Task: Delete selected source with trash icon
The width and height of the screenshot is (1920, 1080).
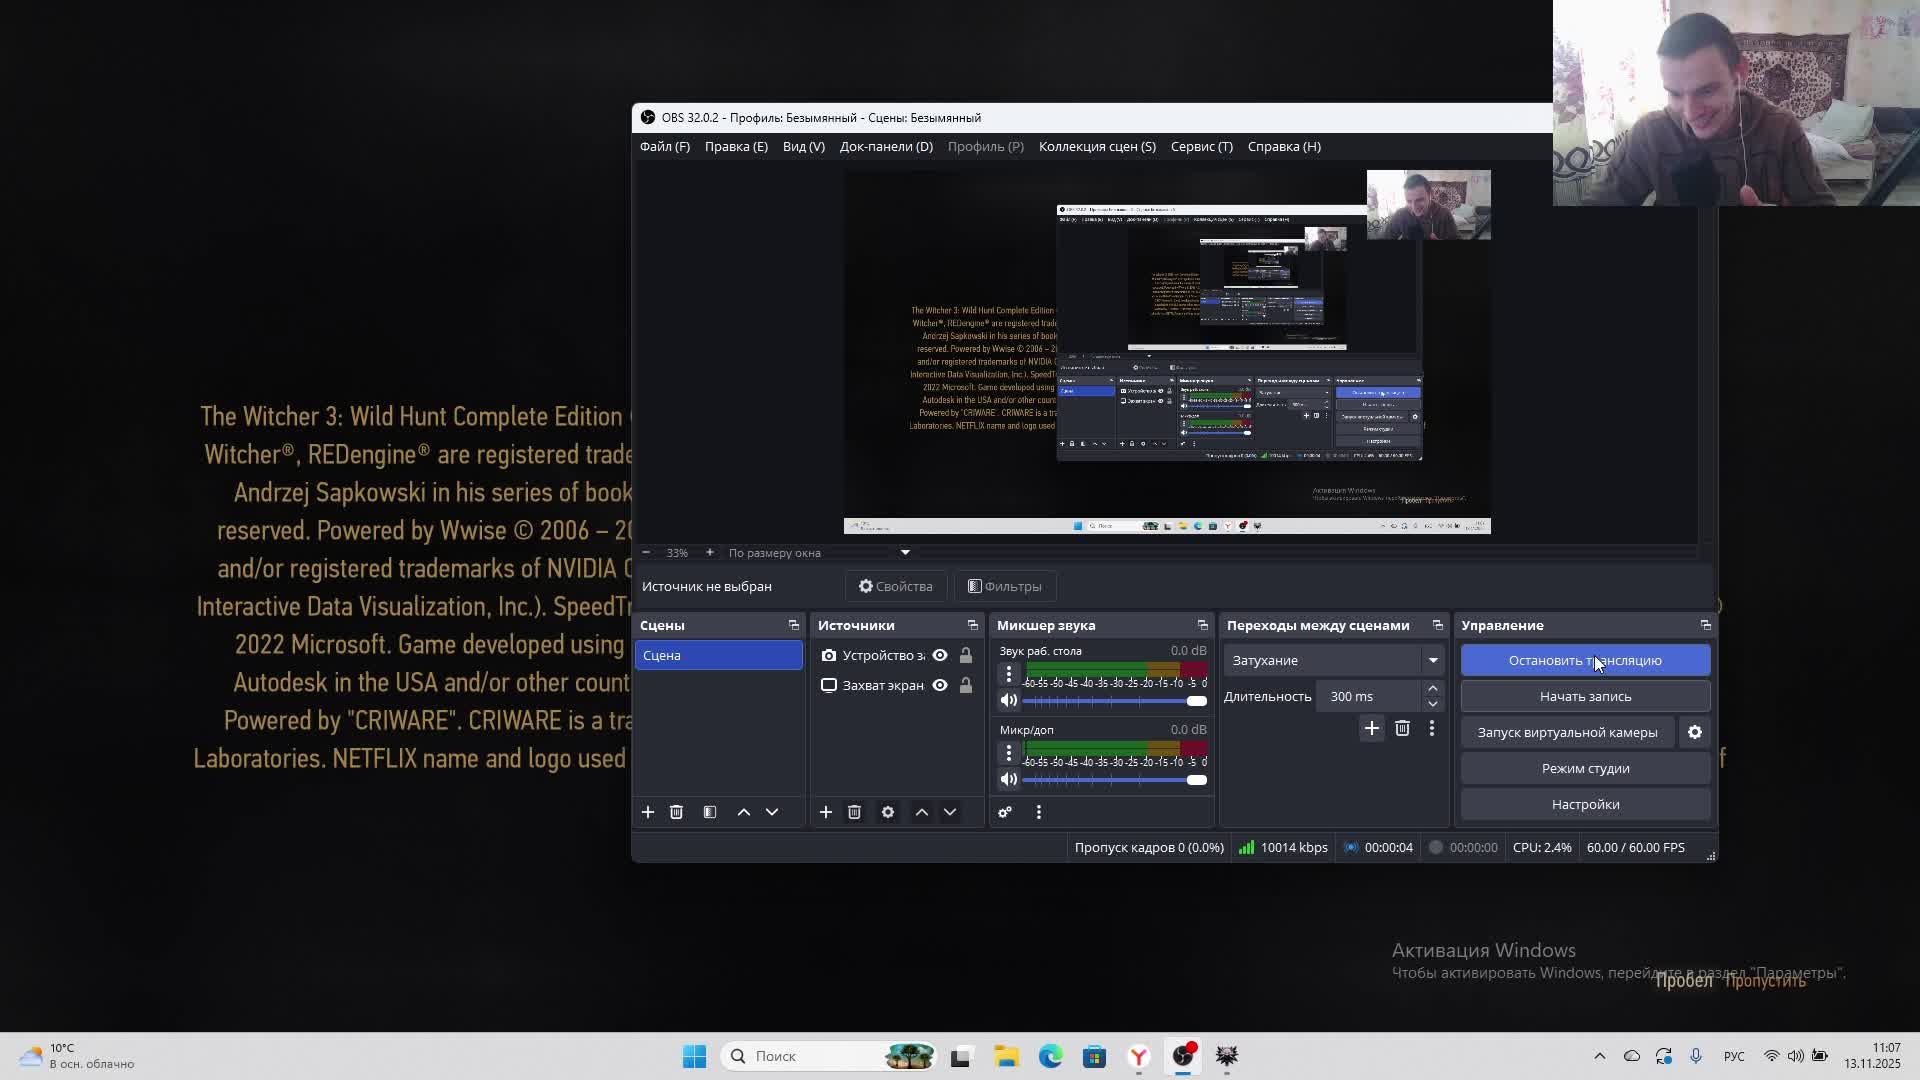Action: [854, 812]
